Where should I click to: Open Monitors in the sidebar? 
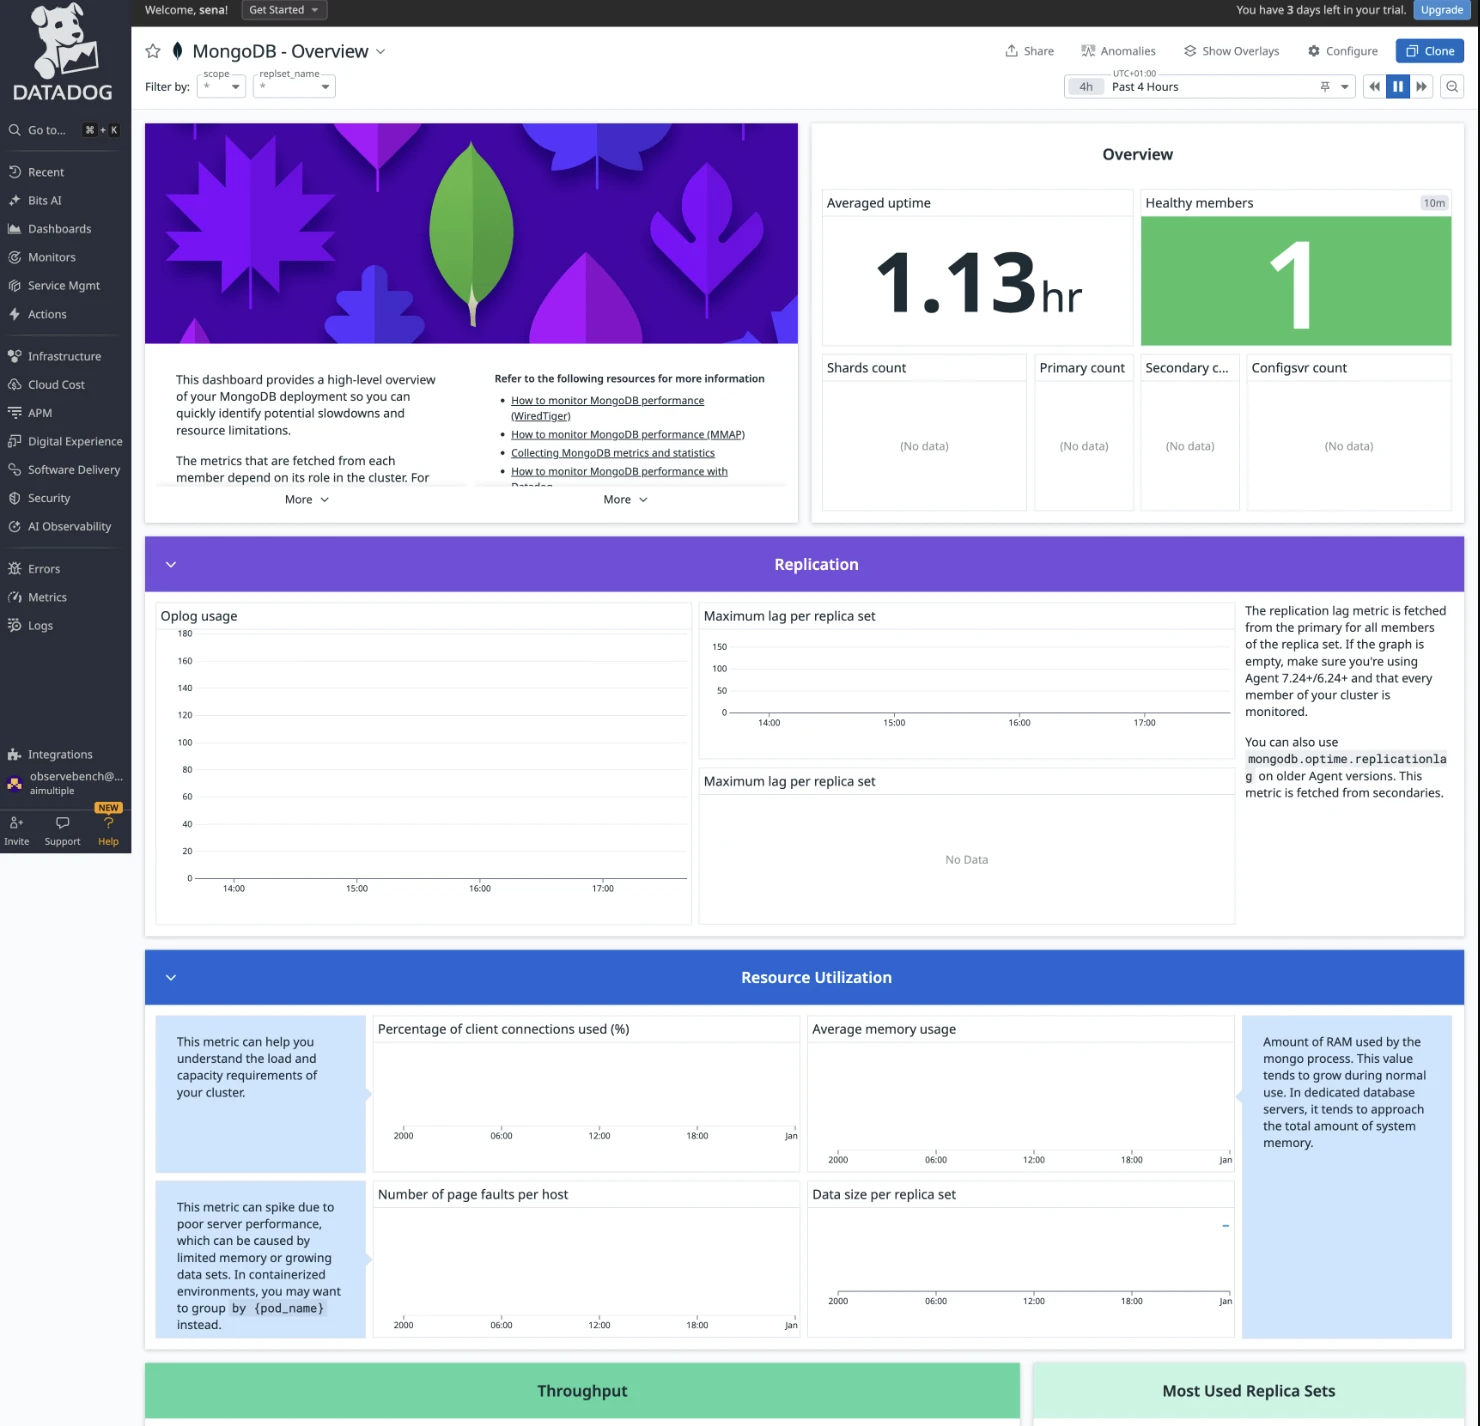pyautogui.click(x=51, y=257)
